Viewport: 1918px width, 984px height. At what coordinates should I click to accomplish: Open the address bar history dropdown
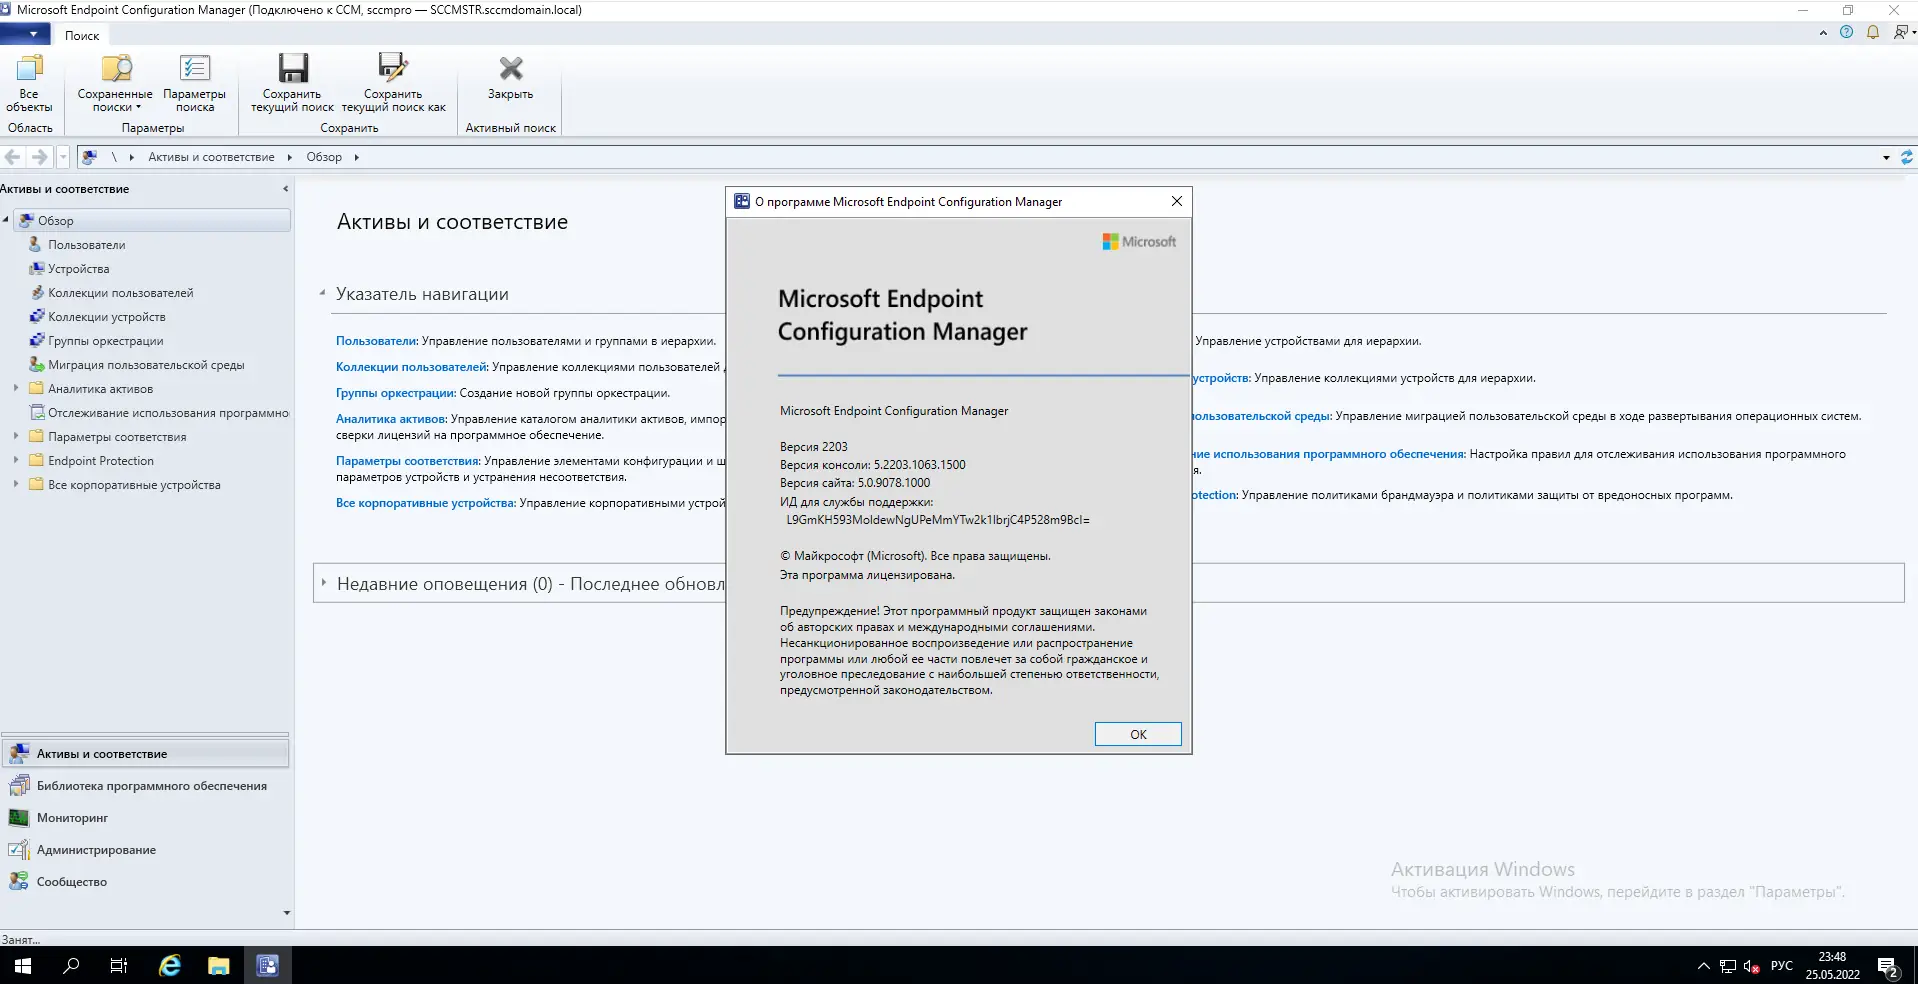click(x=1886, y=158)
